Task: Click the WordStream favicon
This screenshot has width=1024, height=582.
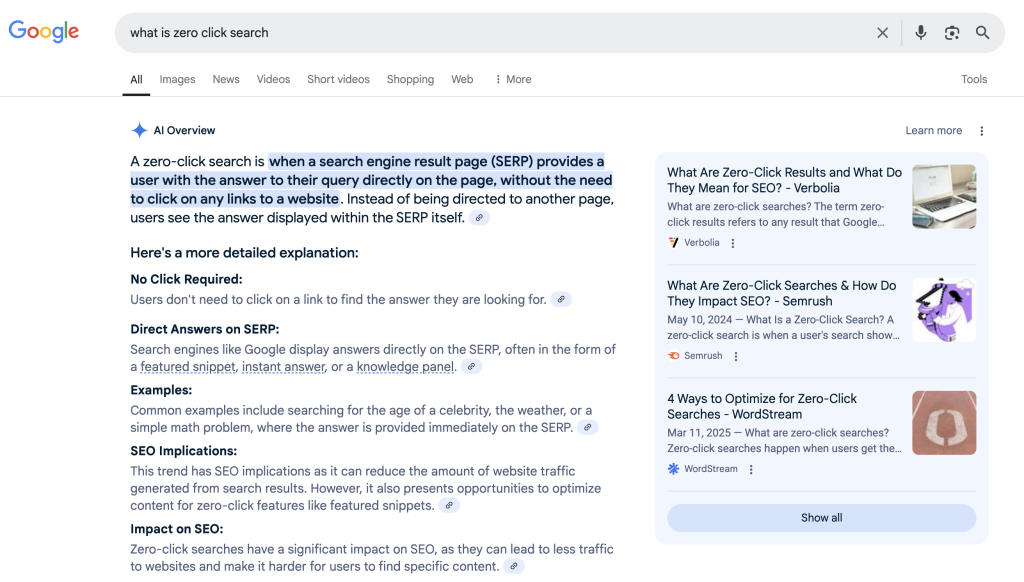Action: [673, 468]
